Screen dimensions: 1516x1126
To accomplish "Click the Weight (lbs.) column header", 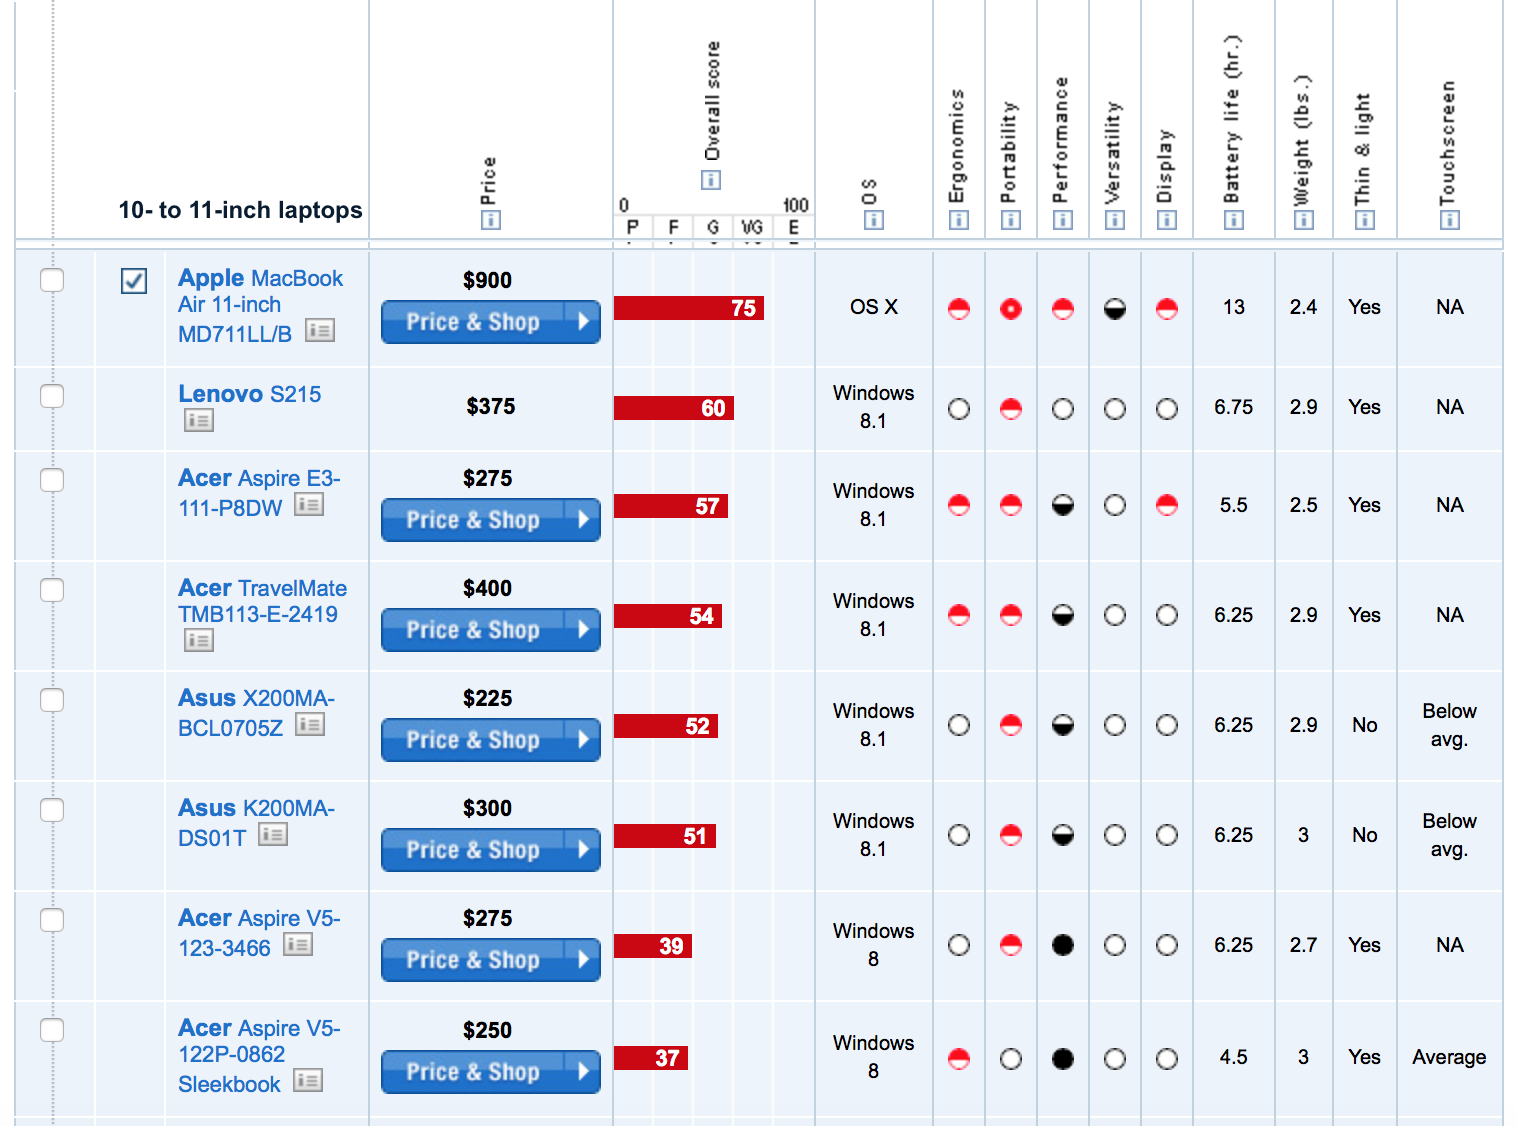I will point(1302,140).
